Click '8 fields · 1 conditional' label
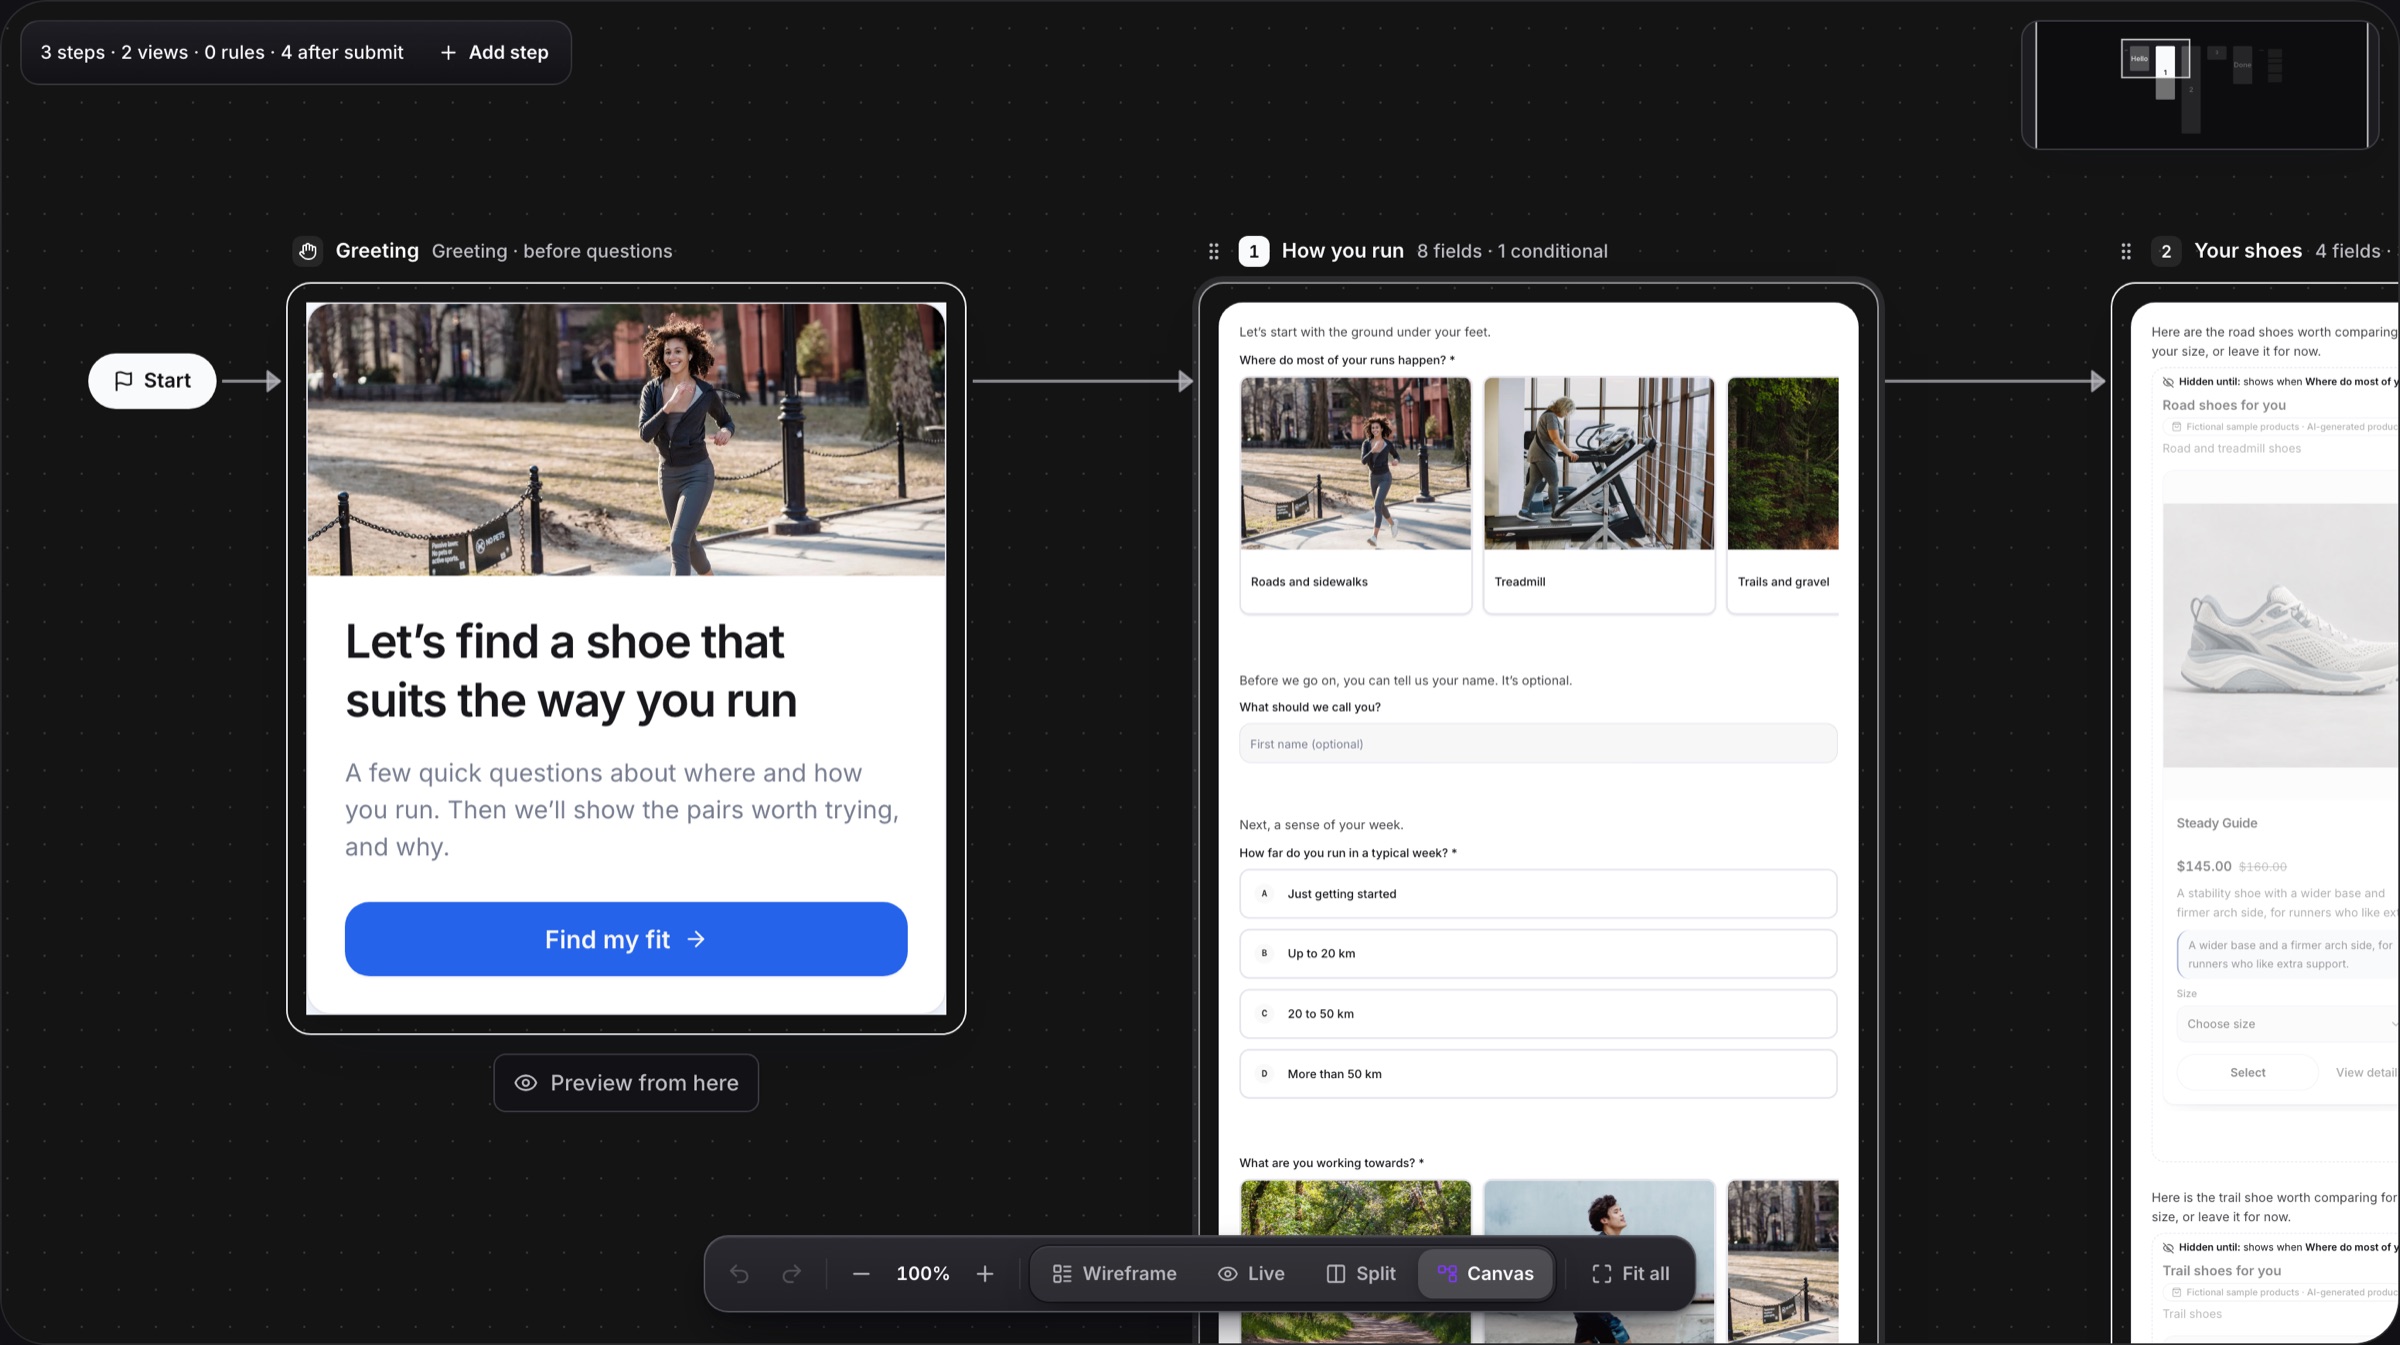The height and width of the screenshot is (1345, 2400). point(1512,251)
